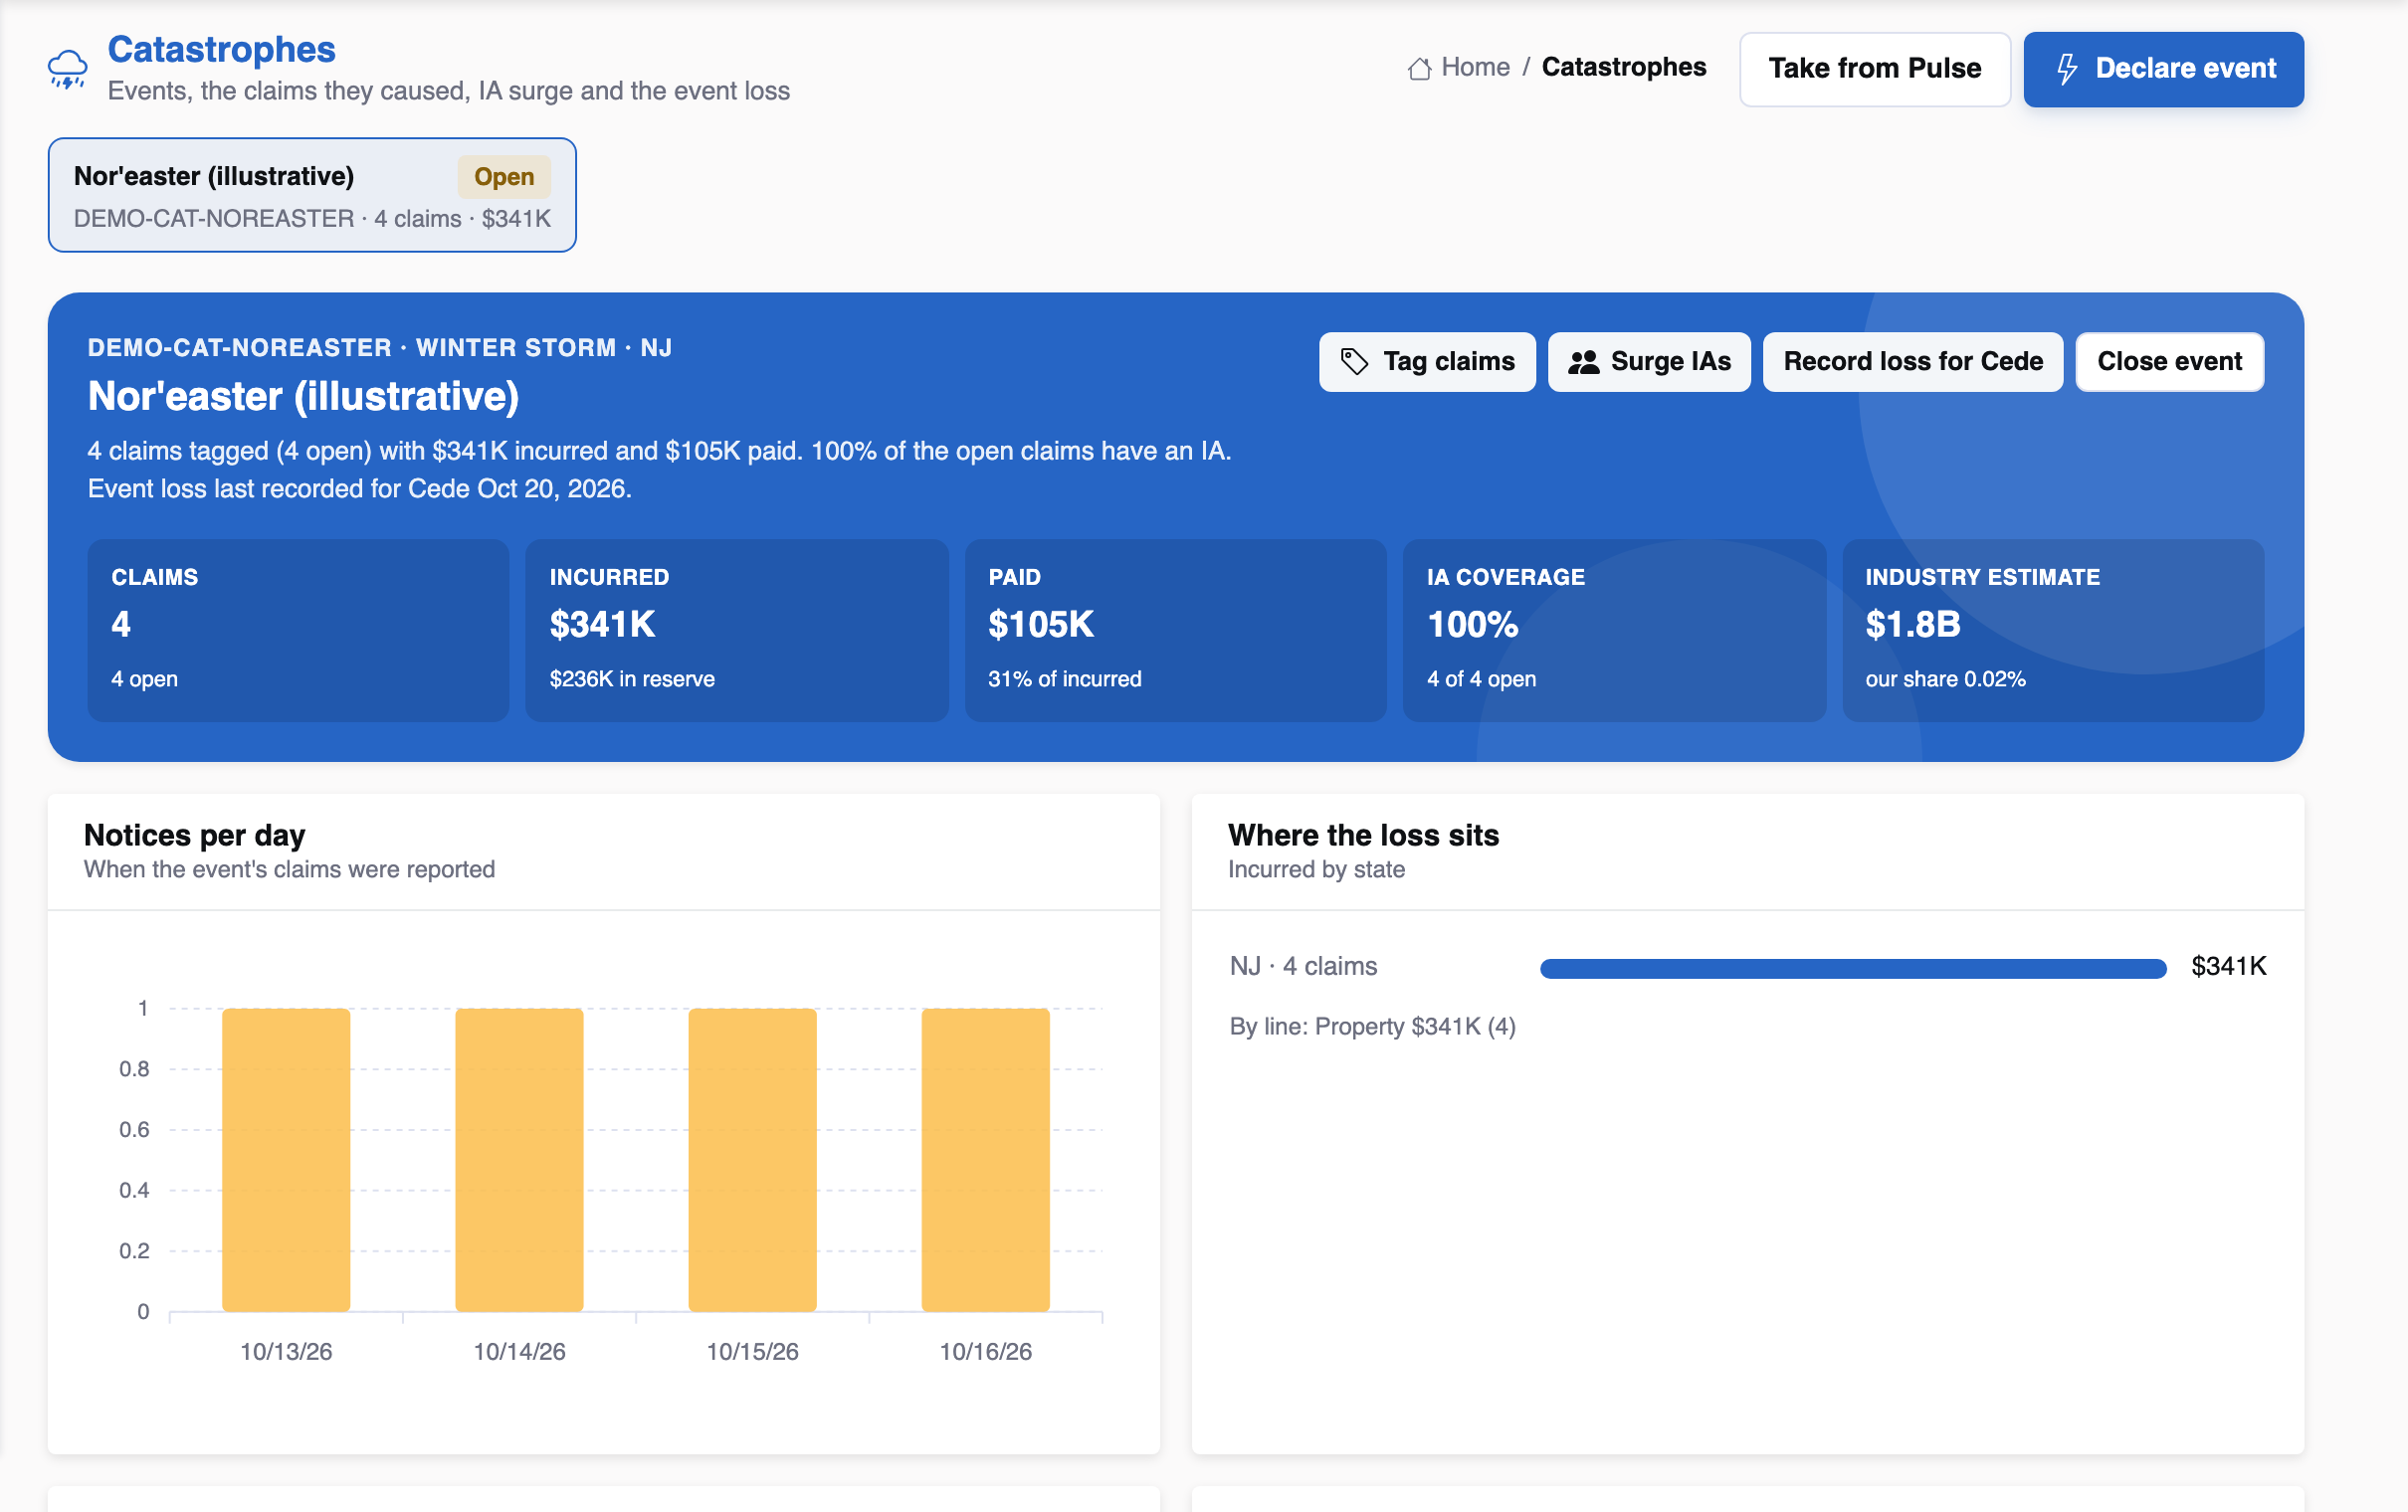
Task: Click the 'NJ · 4 claims' row label
Action: (1303, 966)
